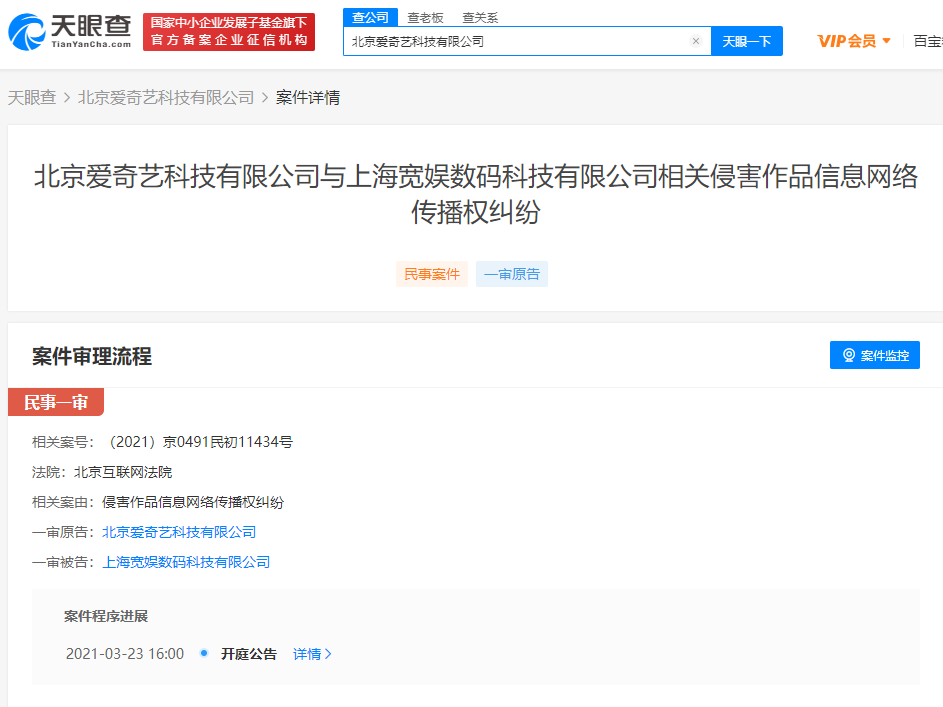Click the 一审原告 tag

pos(512,274)
